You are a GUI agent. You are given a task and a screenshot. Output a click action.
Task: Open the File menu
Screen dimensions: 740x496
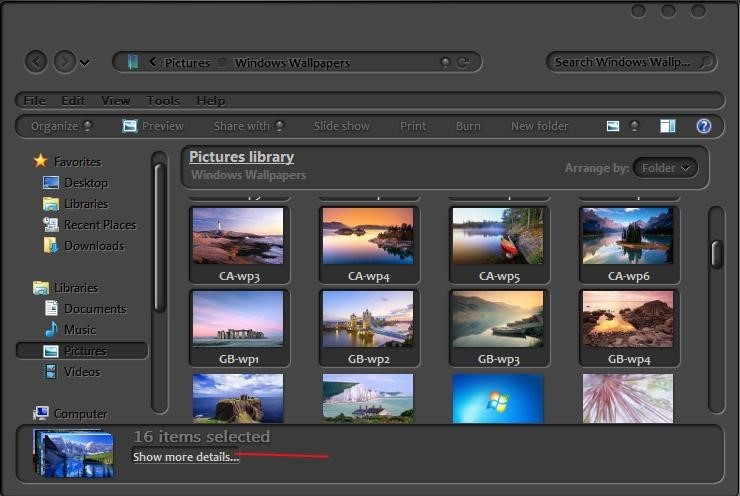pos(34,101)
